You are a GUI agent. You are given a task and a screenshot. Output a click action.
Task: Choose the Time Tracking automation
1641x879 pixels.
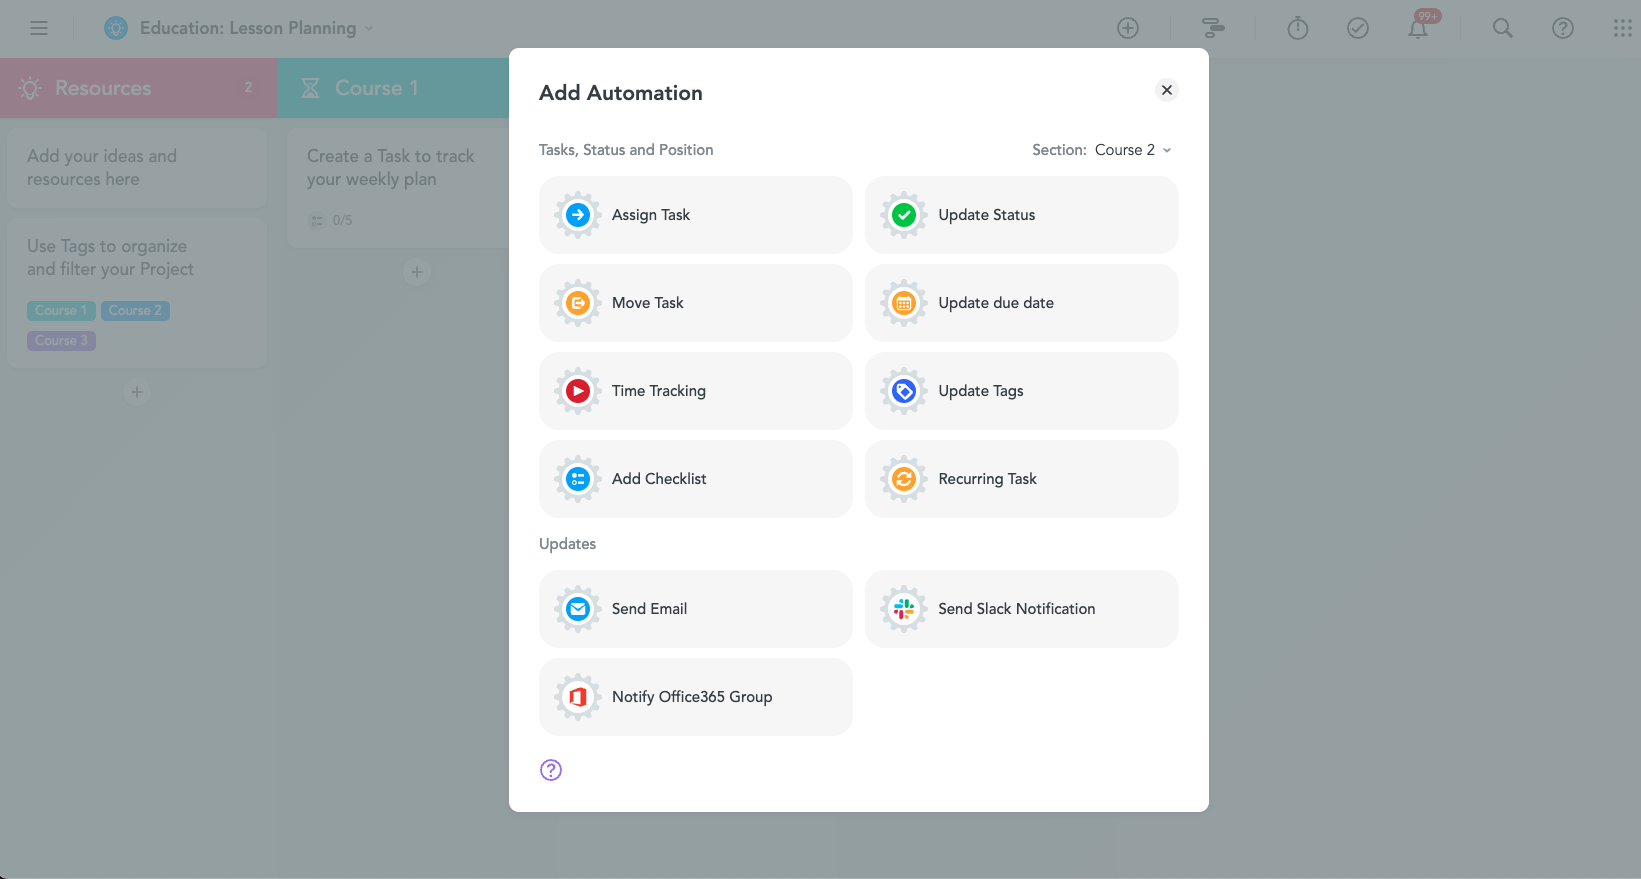click(x=696, y=391)
